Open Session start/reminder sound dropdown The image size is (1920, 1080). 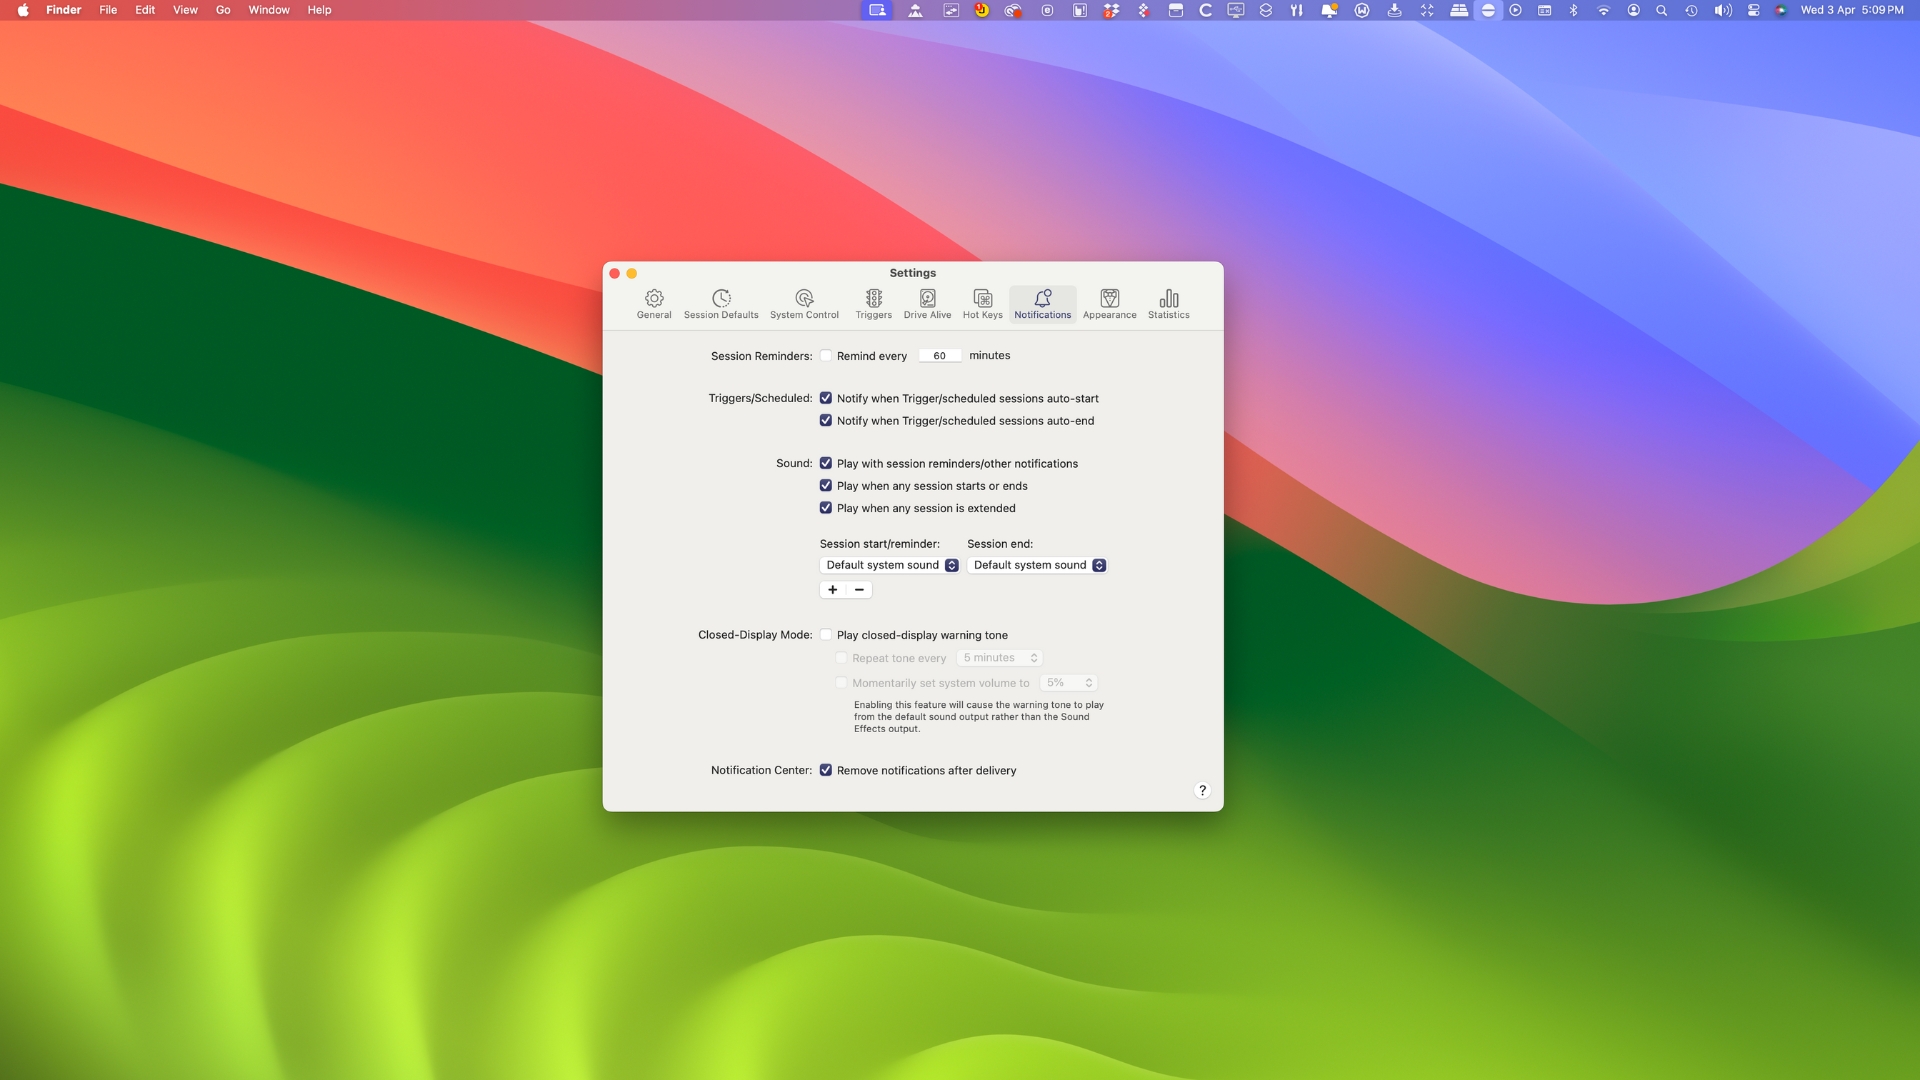(890, 565)
